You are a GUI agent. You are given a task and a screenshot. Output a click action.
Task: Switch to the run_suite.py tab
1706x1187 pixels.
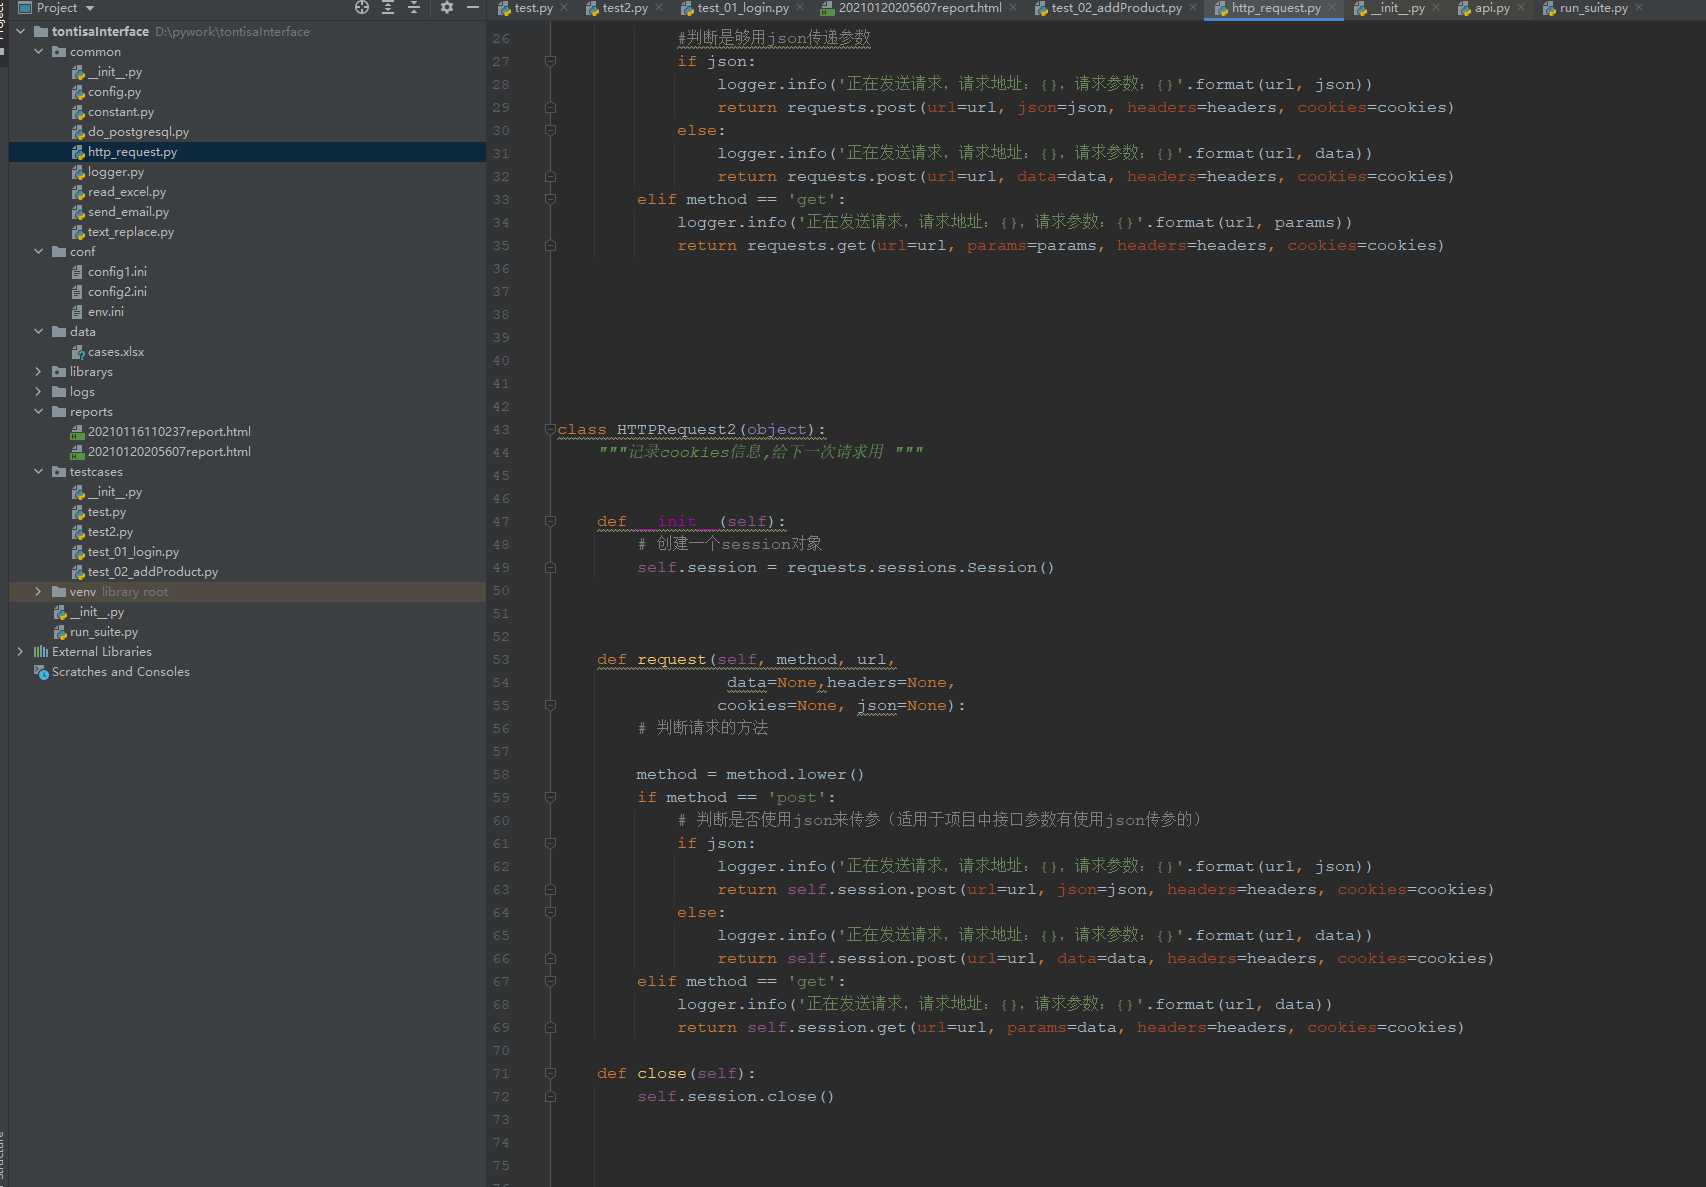pyautogui.click(x=1592, y=8)
